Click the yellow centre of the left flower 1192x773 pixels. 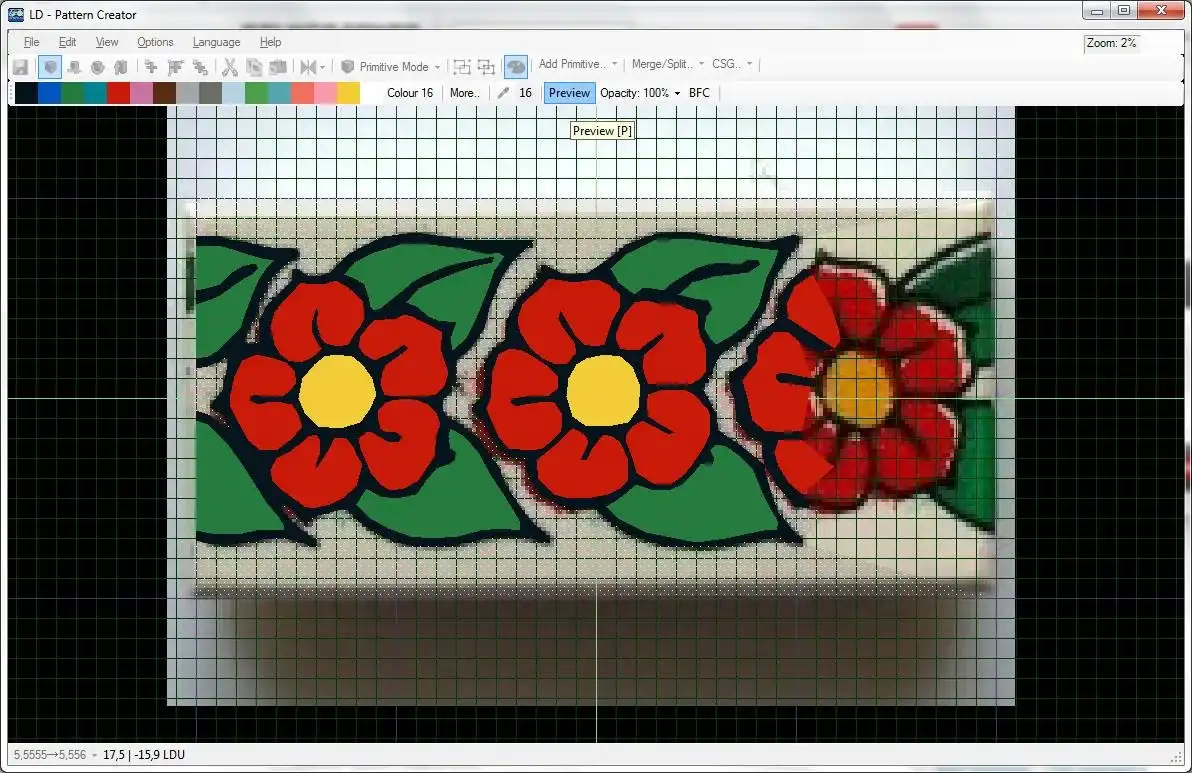[x=337, y=391]
